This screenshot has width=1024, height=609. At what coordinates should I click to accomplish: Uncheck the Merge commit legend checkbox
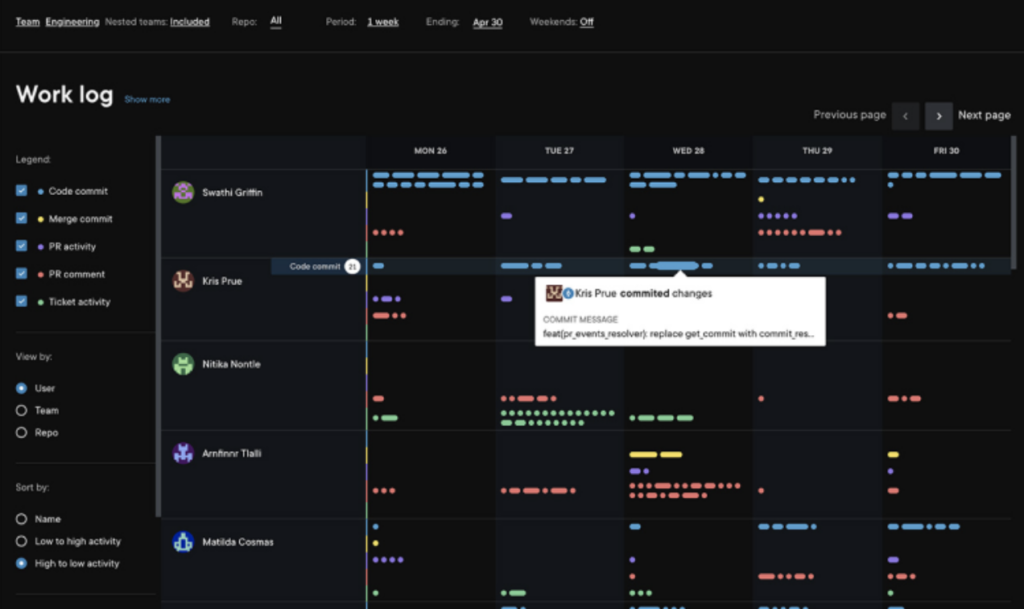tap(23, 218)
